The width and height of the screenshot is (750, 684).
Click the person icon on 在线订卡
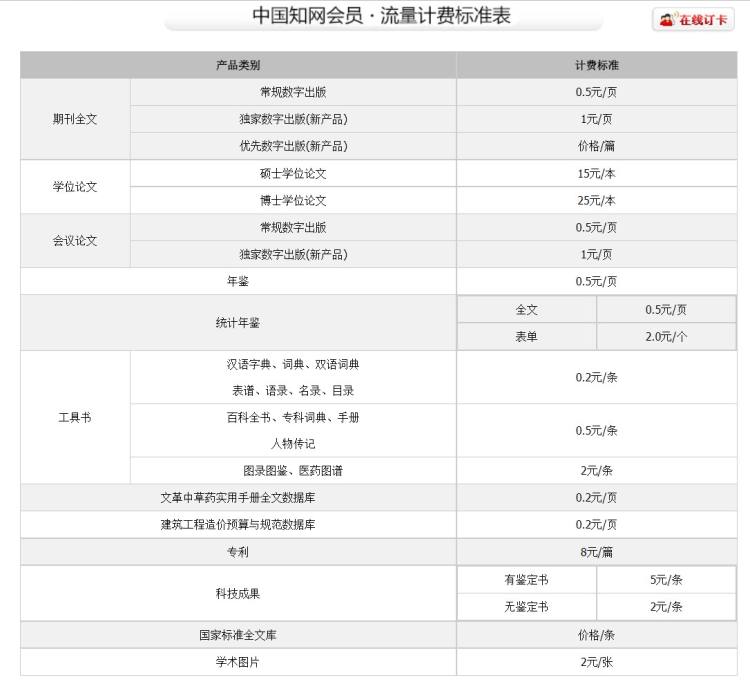667,20
